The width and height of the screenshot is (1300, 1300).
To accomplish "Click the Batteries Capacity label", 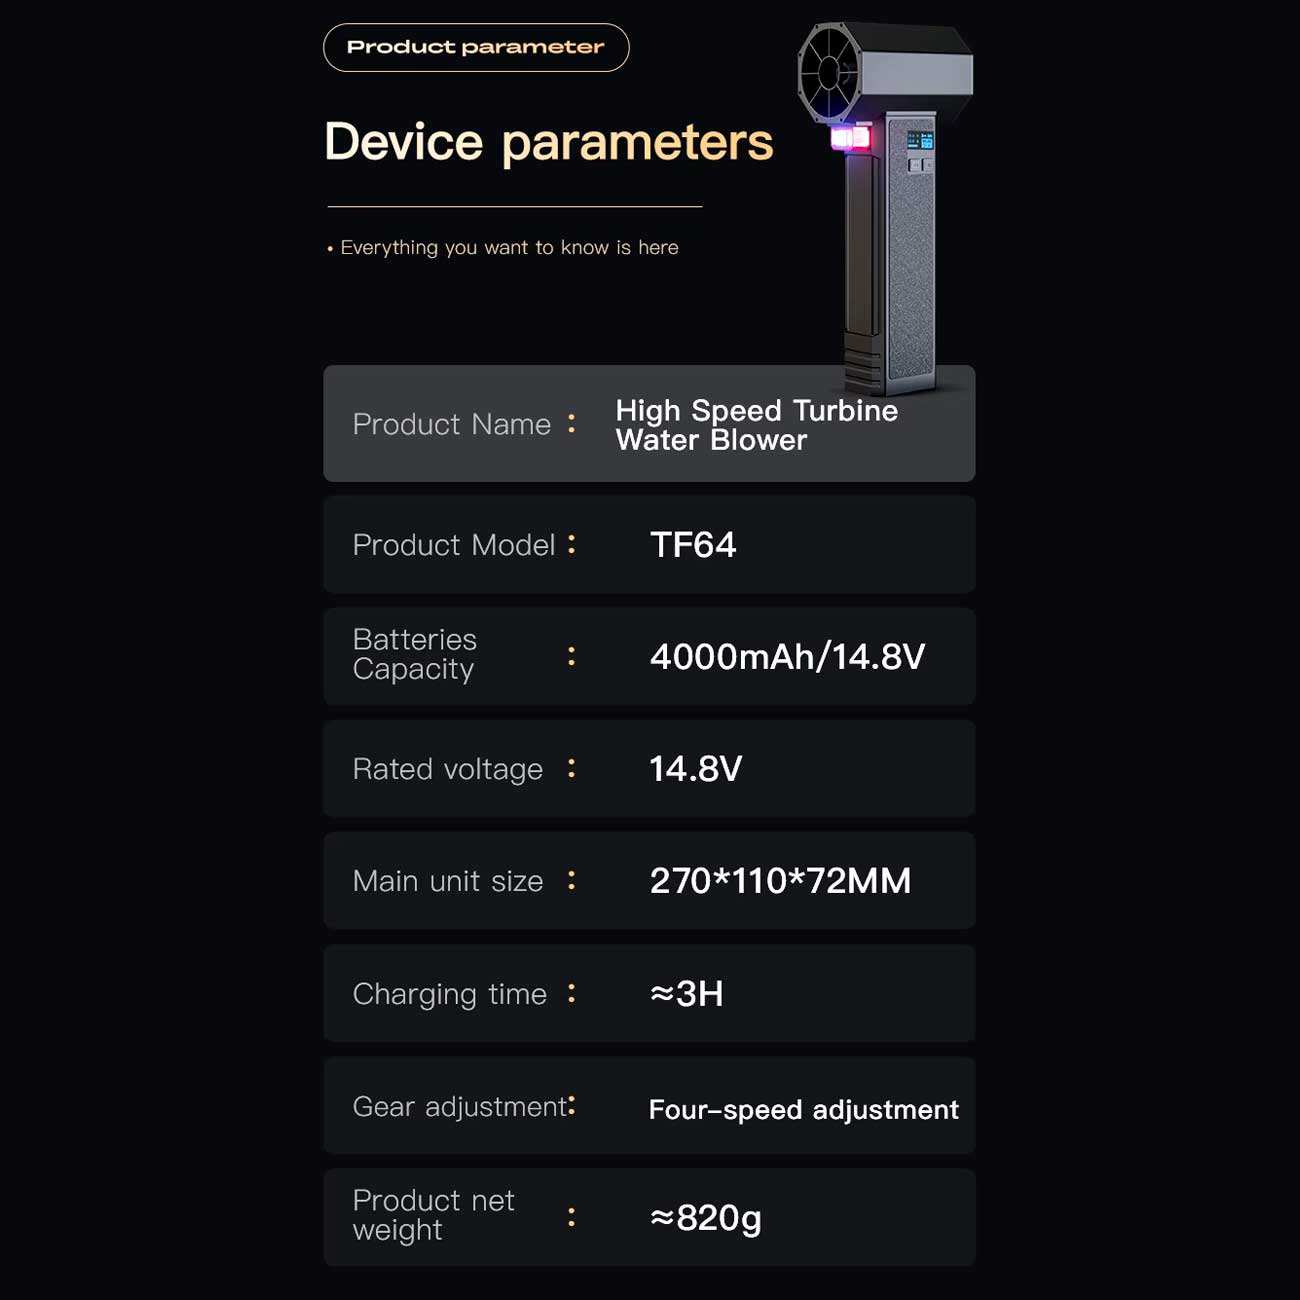I will (415, 654).
